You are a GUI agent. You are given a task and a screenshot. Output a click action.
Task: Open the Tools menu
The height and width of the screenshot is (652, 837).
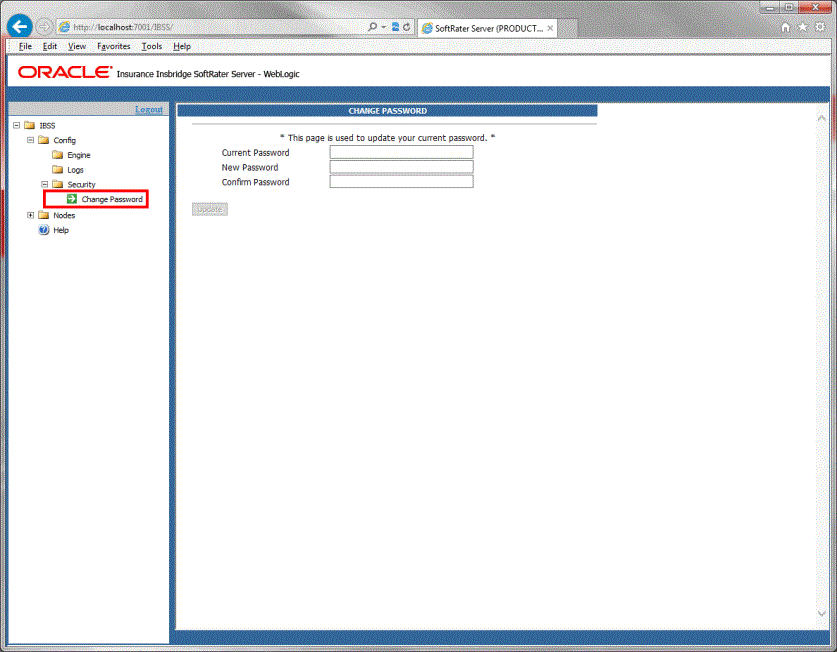pos(152,46)
